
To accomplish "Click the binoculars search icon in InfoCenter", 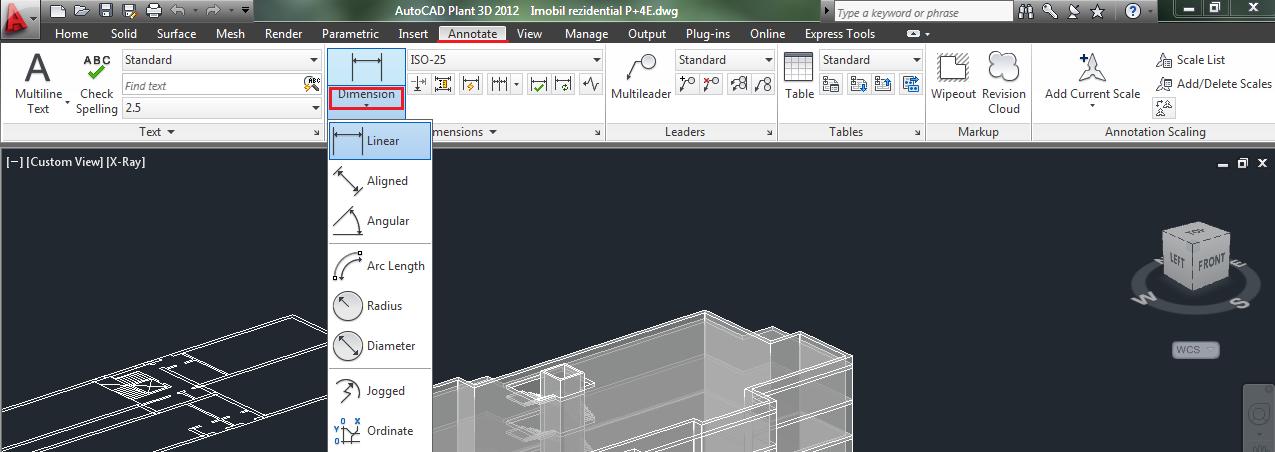I will click(1028, 12).
